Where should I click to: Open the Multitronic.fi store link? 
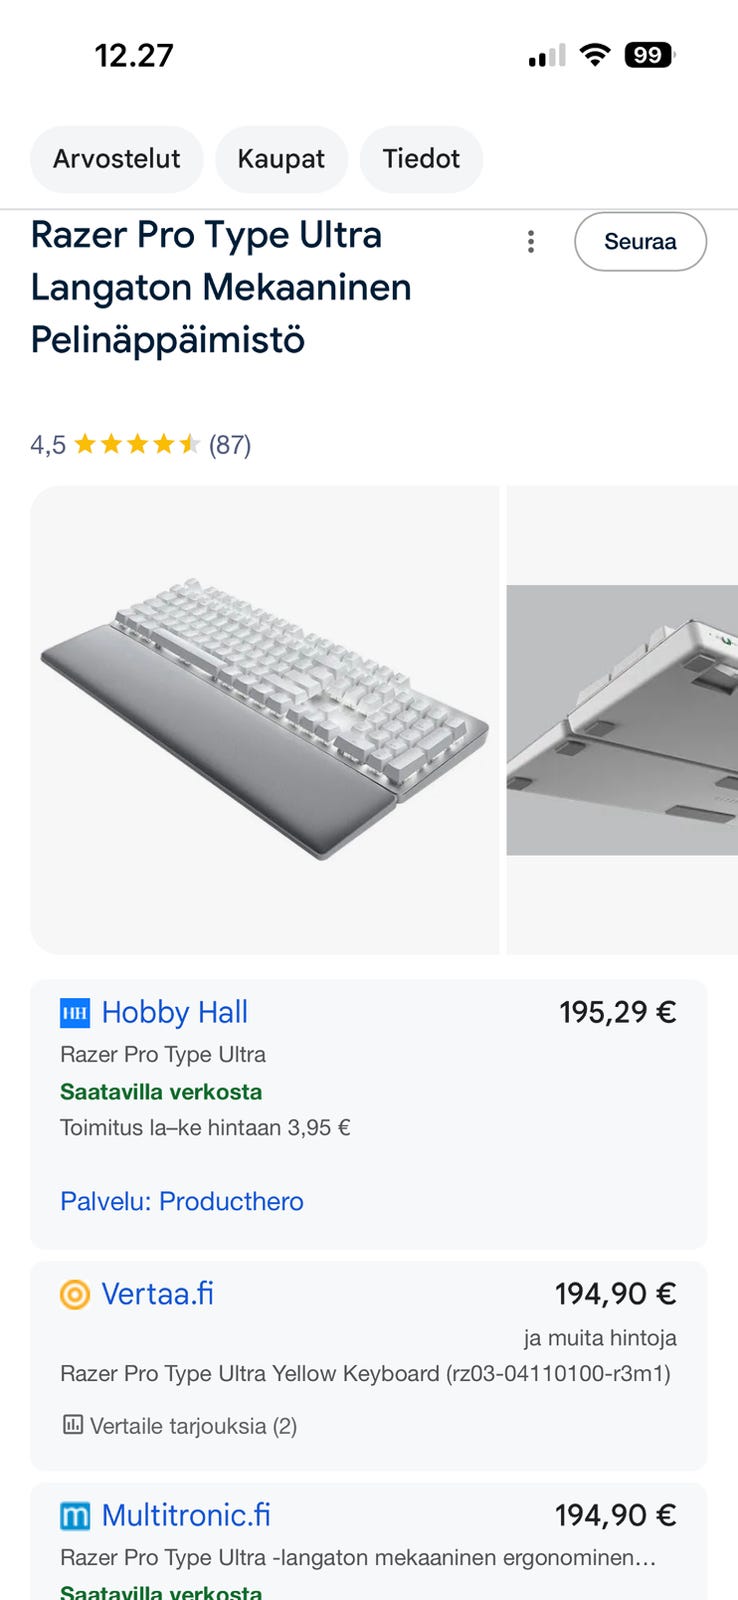[186, 1516]
